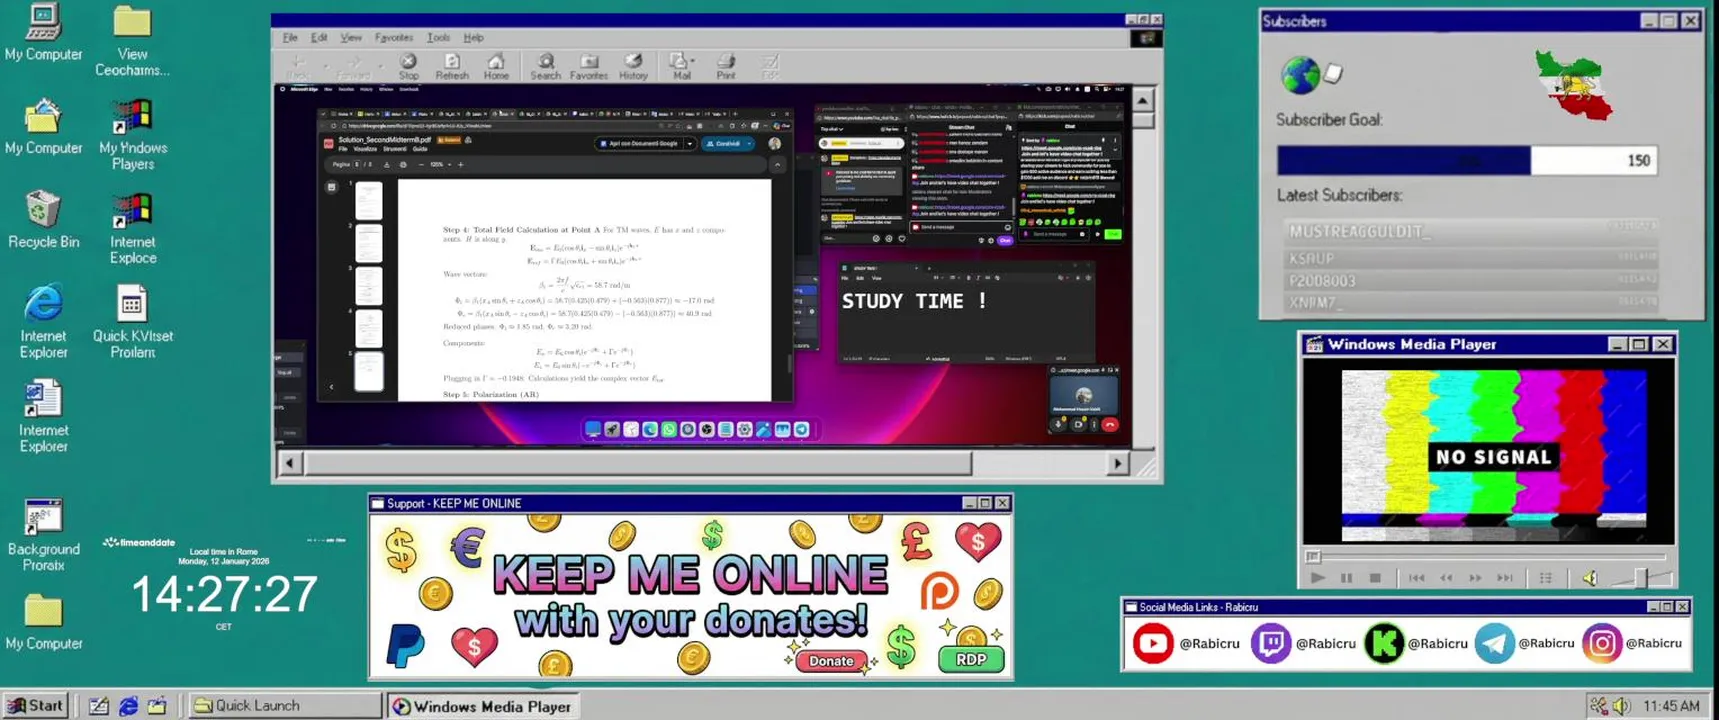
Task: Select subscriber P2008003 in the list
Action: click(1470, 281)
